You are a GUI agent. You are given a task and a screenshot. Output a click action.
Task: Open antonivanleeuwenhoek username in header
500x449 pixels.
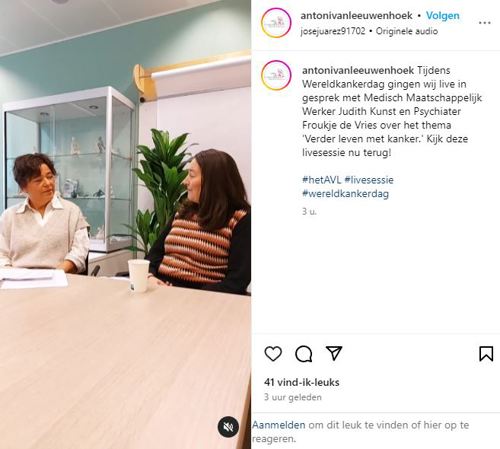(356, 15)
